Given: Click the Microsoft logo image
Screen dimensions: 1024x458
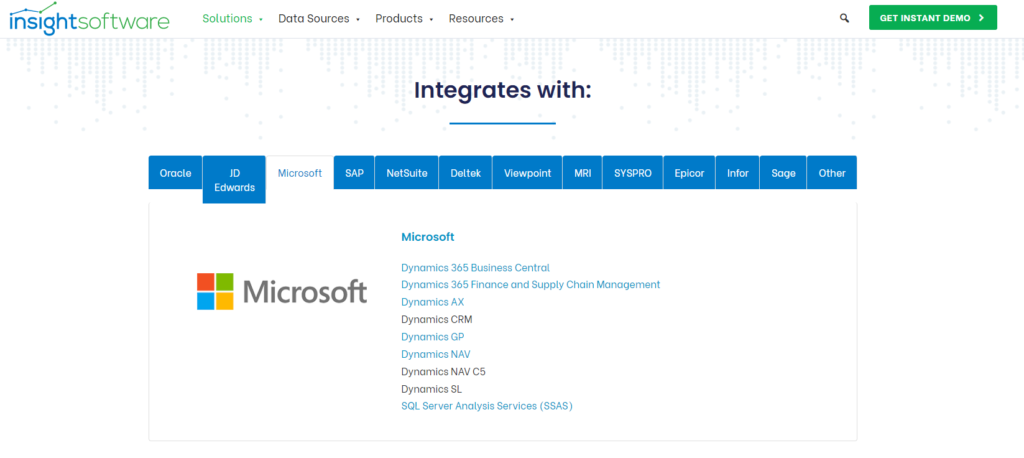Looking at the screenshot, I should click(282, 291).
